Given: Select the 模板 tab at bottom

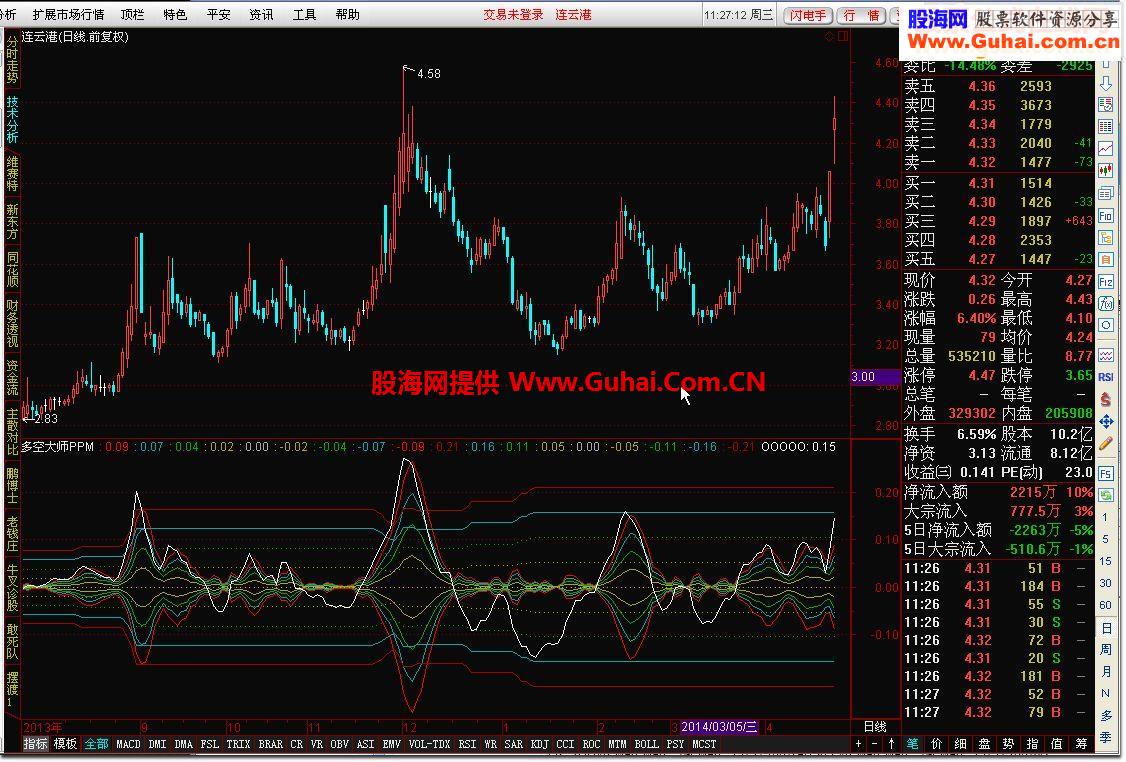Looking at the screenshot, I should pyautogui.click(x=65, y=744).
